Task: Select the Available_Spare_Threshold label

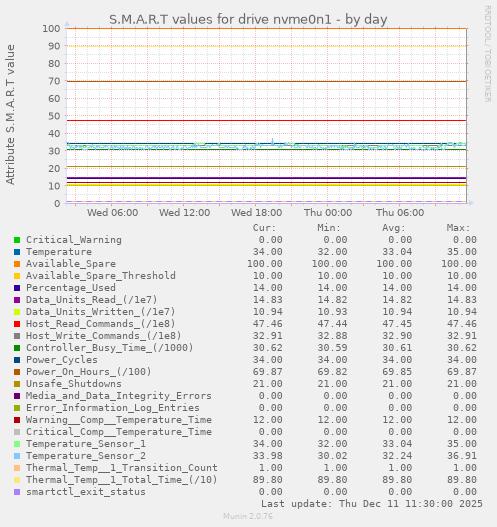Action: pos(101,276)
